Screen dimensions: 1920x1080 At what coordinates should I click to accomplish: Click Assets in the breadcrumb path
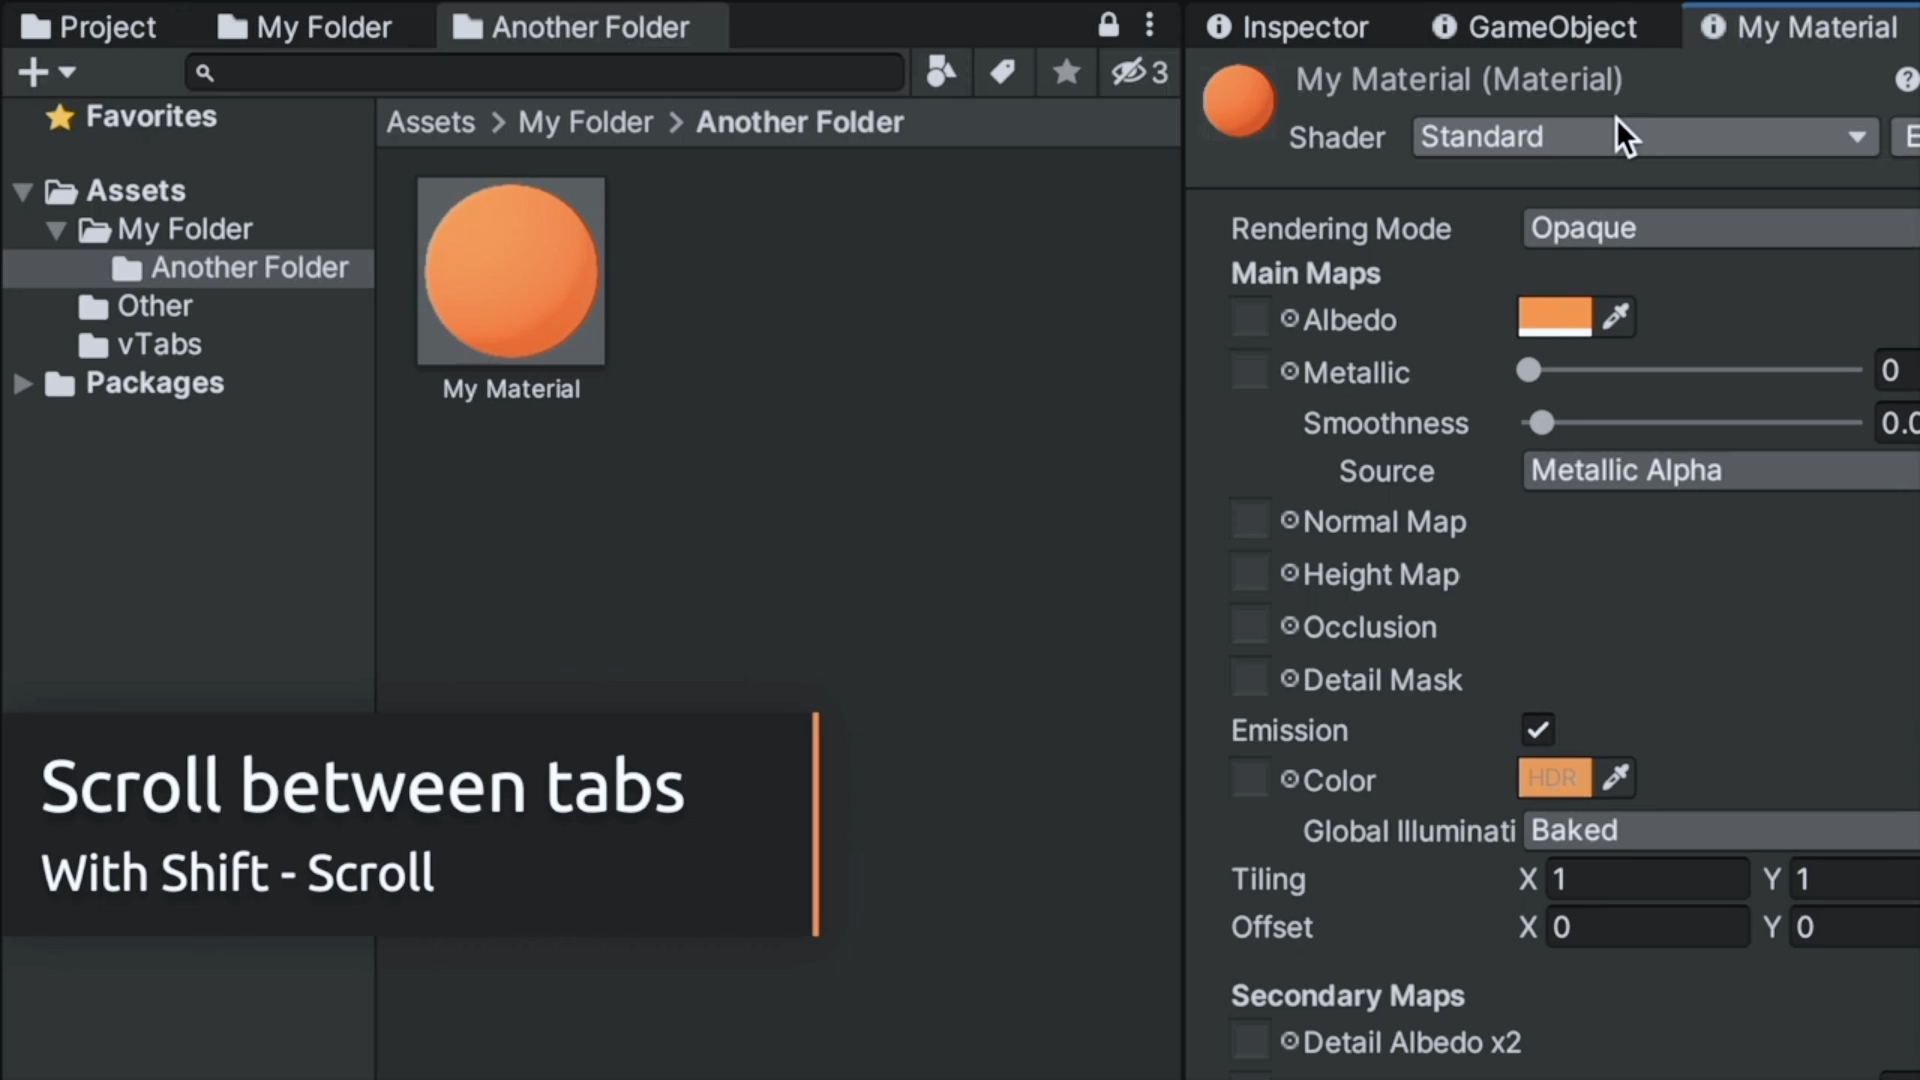click(430, 122)
